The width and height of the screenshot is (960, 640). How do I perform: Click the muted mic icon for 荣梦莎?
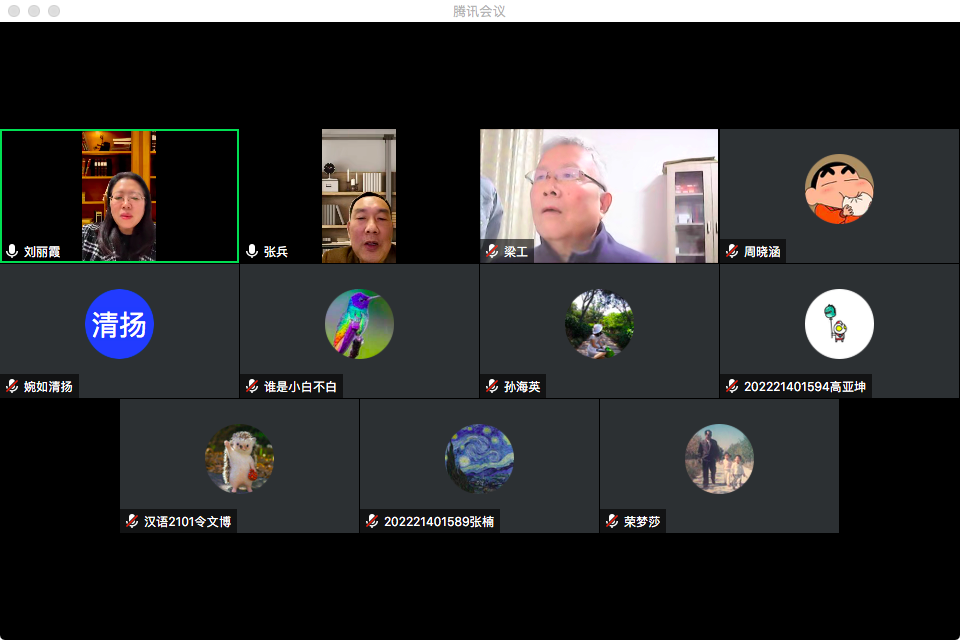click(x=612, y=521)
